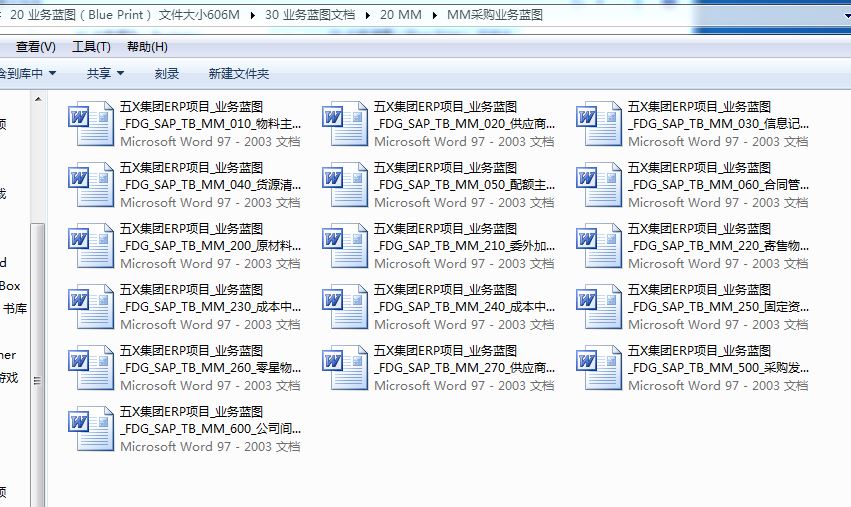Select the MM_060 合同管 Word file icon
This screenshot has width=851, height=507.
[x=599, y=185]
